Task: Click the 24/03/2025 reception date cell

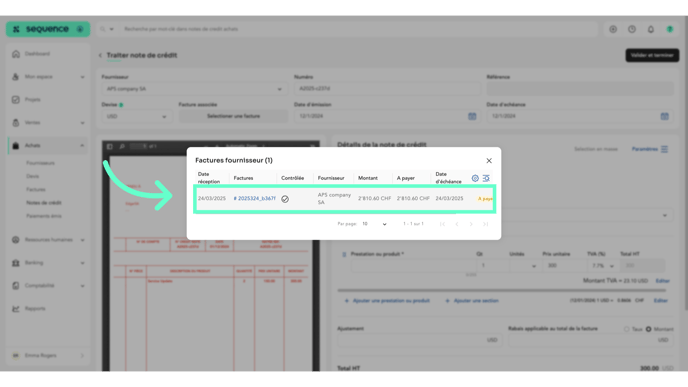Action: (211, 198)
